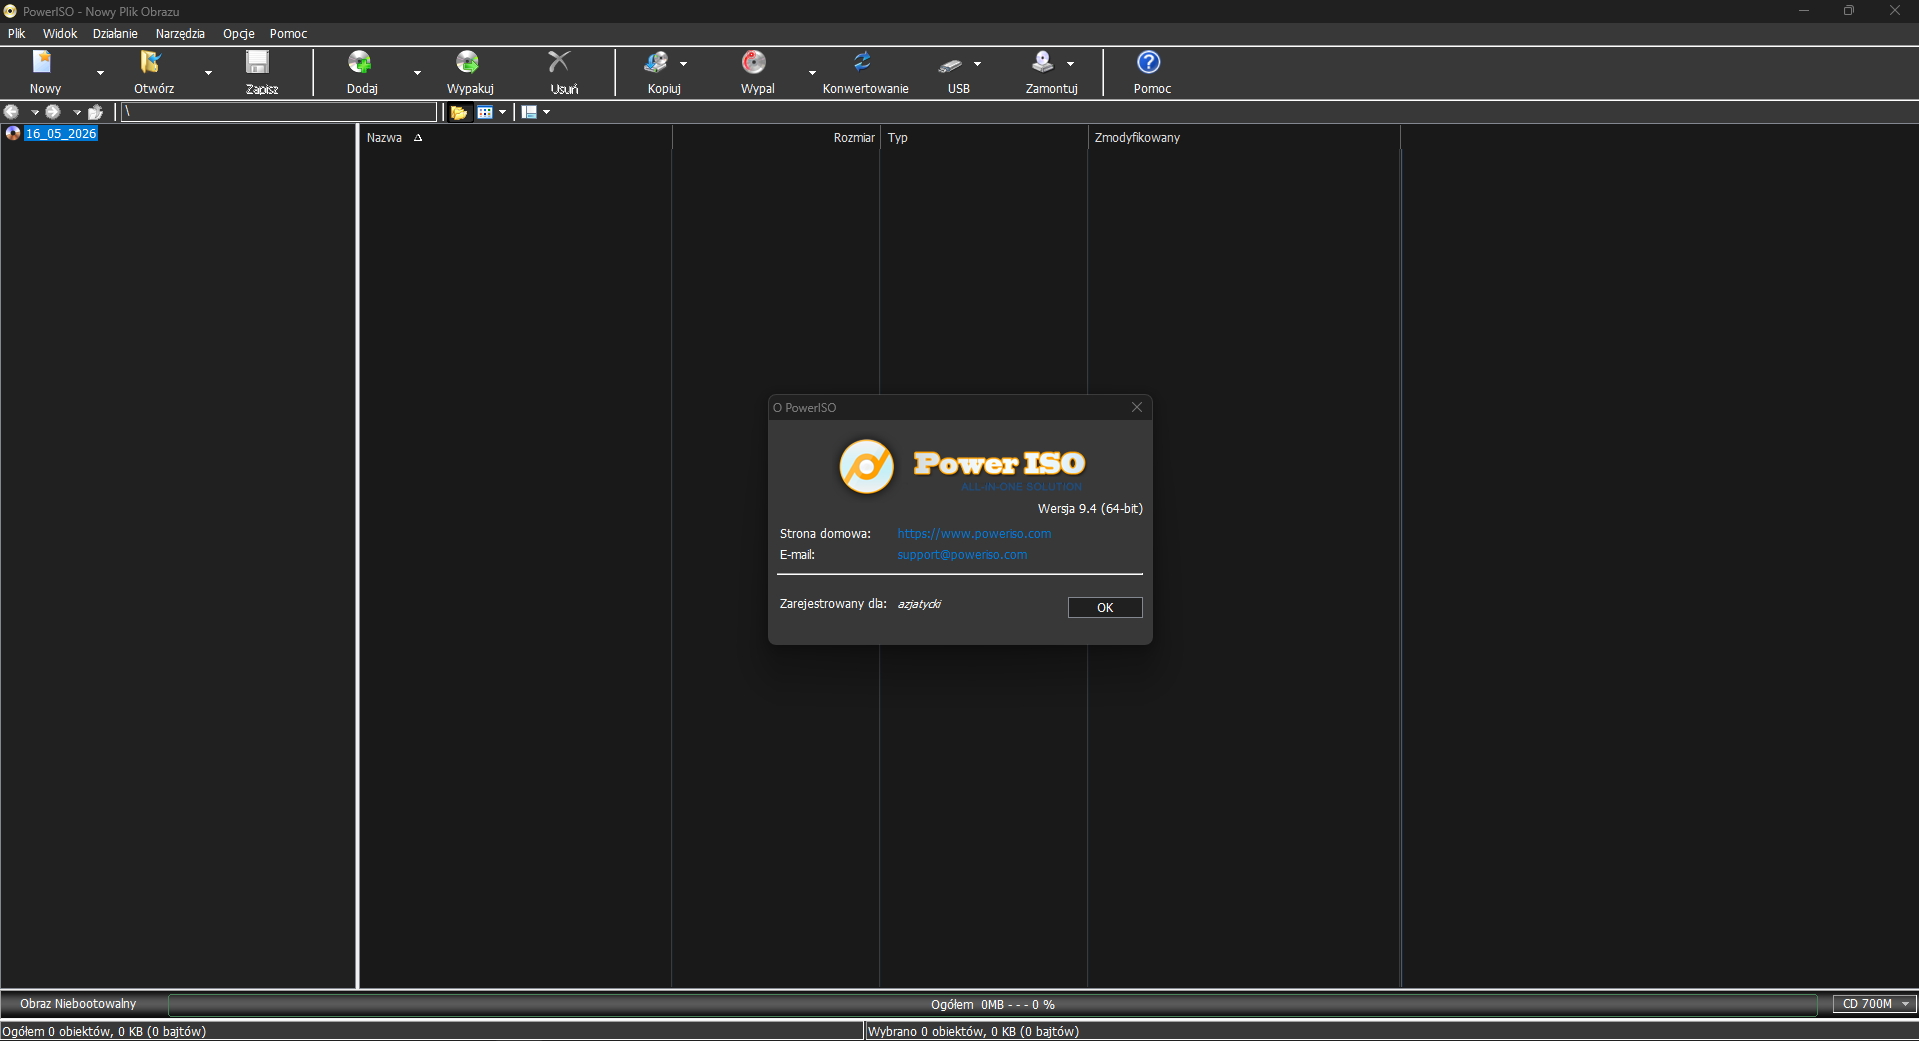Open an image file with Otwórz
Viewport: 1919px width, 1041px height.
pos(153,72)
